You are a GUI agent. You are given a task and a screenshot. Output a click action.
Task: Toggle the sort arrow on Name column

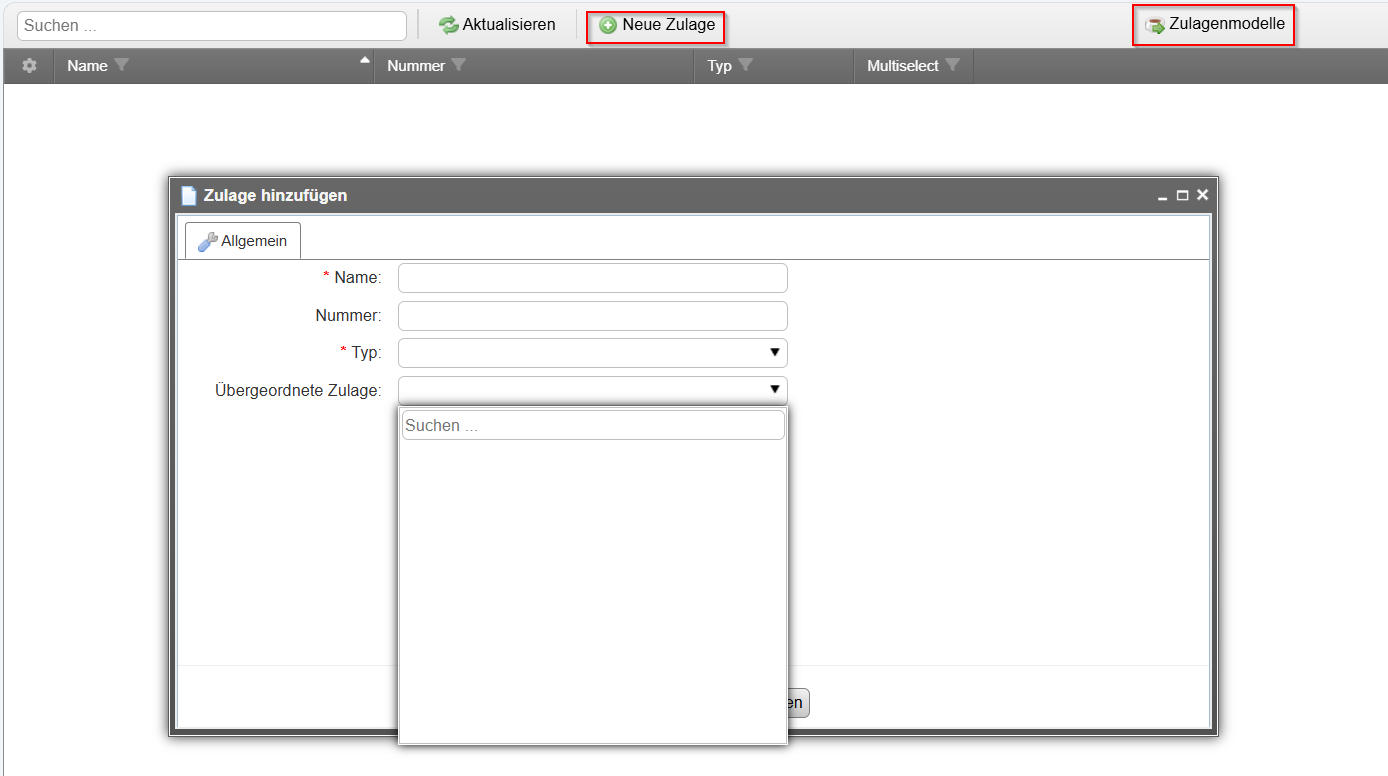coord(365,61)
